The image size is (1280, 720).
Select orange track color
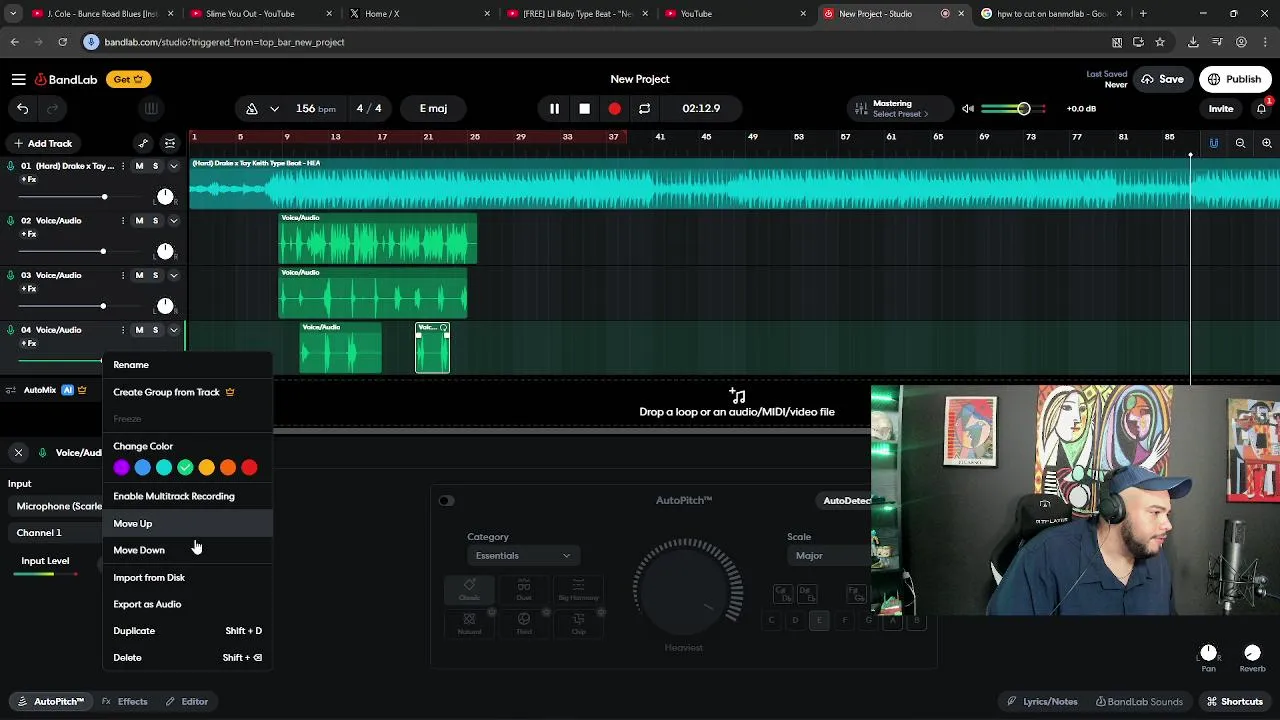[228, 467]
